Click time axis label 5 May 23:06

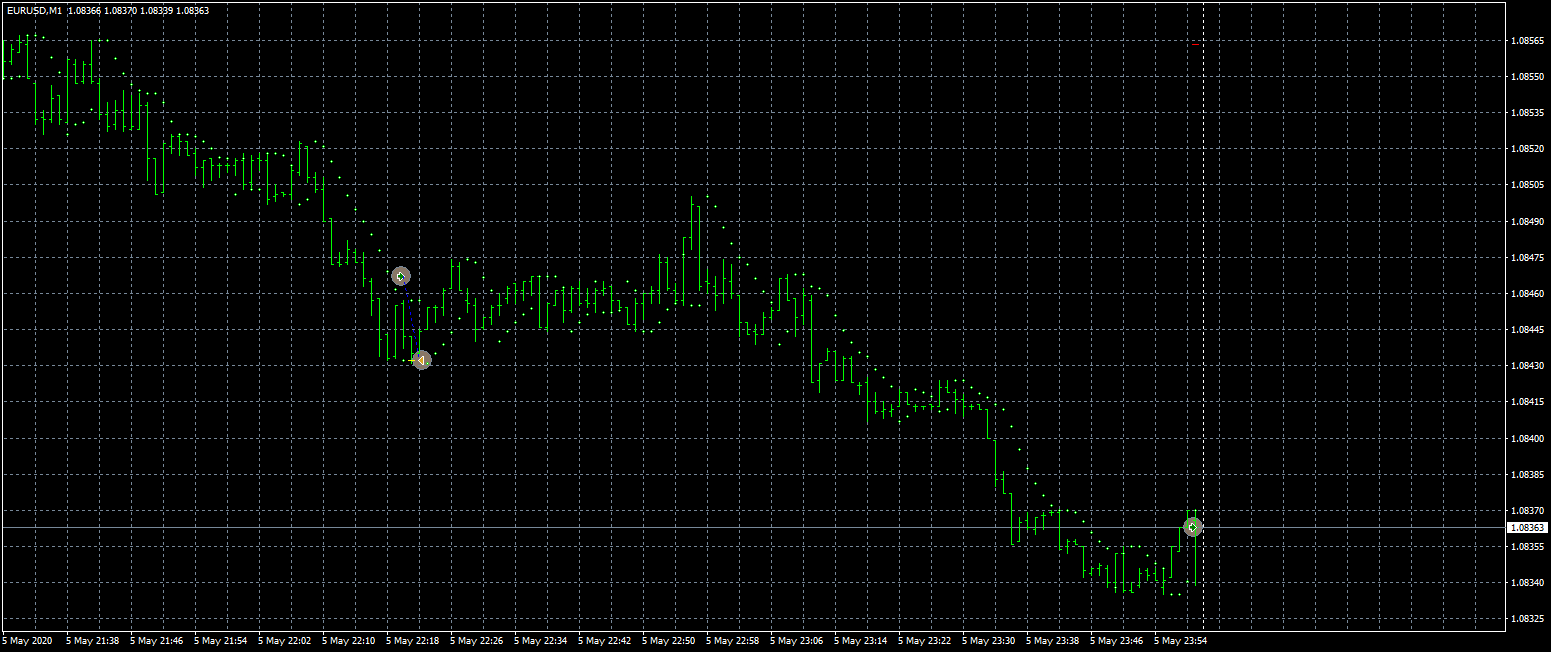click(797, 640)
